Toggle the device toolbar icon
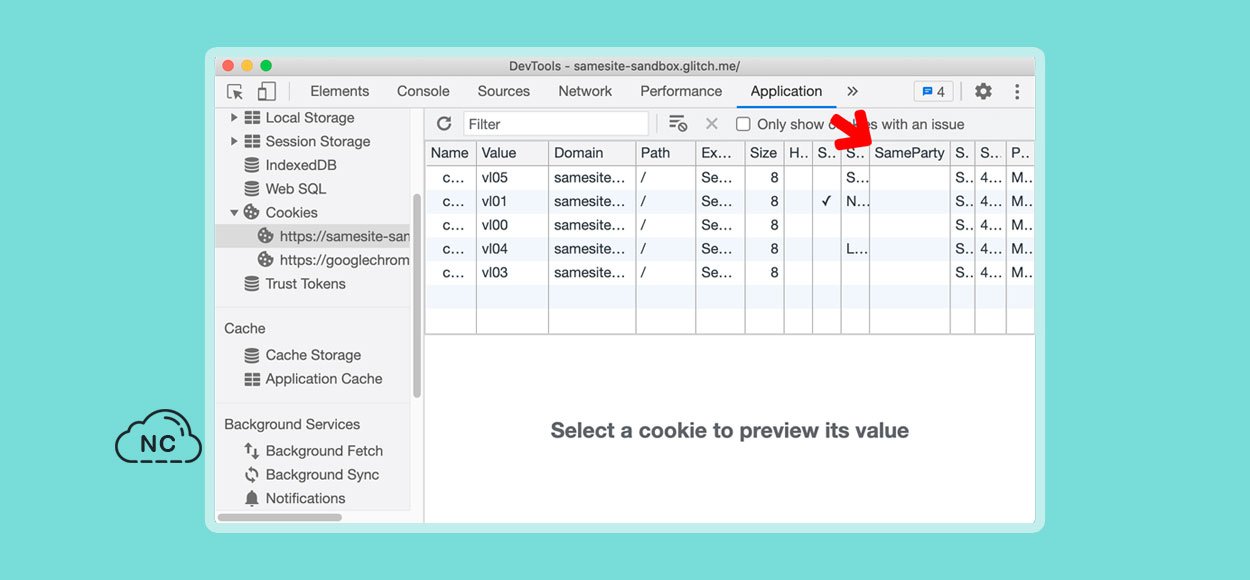Viewport: 1250px width, 580px height. coord(266,92)
